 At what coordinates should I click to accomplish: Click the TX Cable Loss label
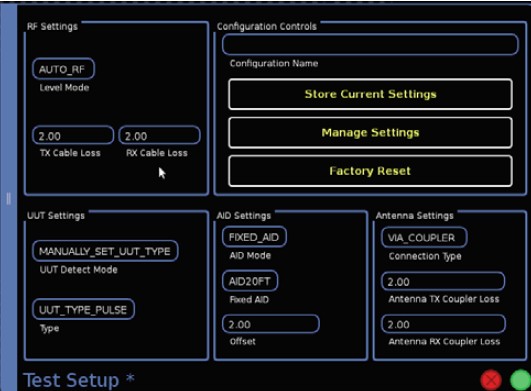point(70,153)
